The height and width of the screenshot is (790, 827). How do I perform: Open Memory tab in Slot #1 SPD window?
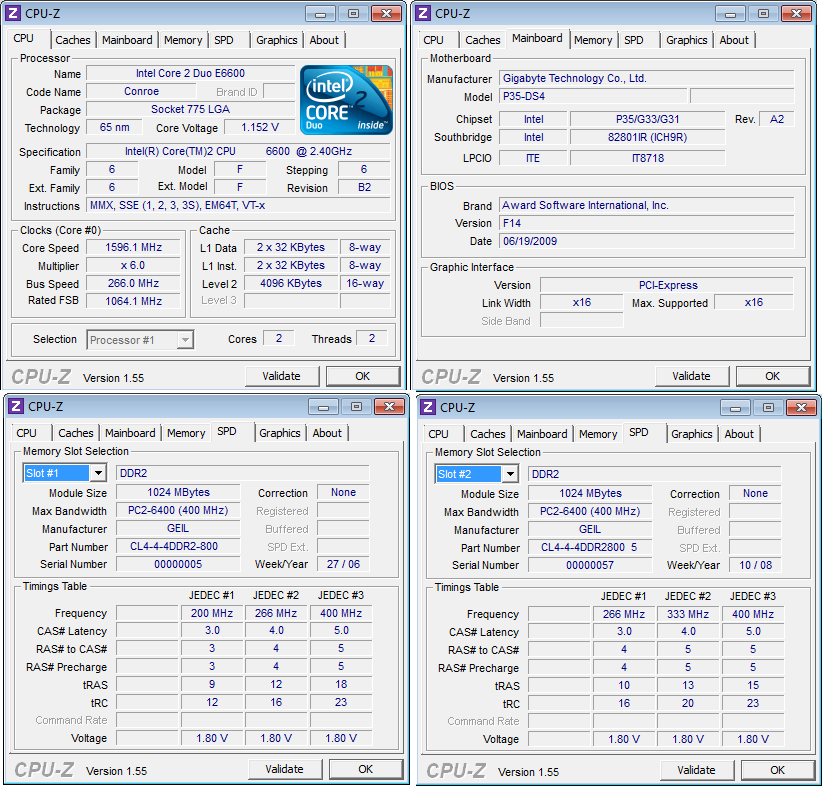click(186, 433)
